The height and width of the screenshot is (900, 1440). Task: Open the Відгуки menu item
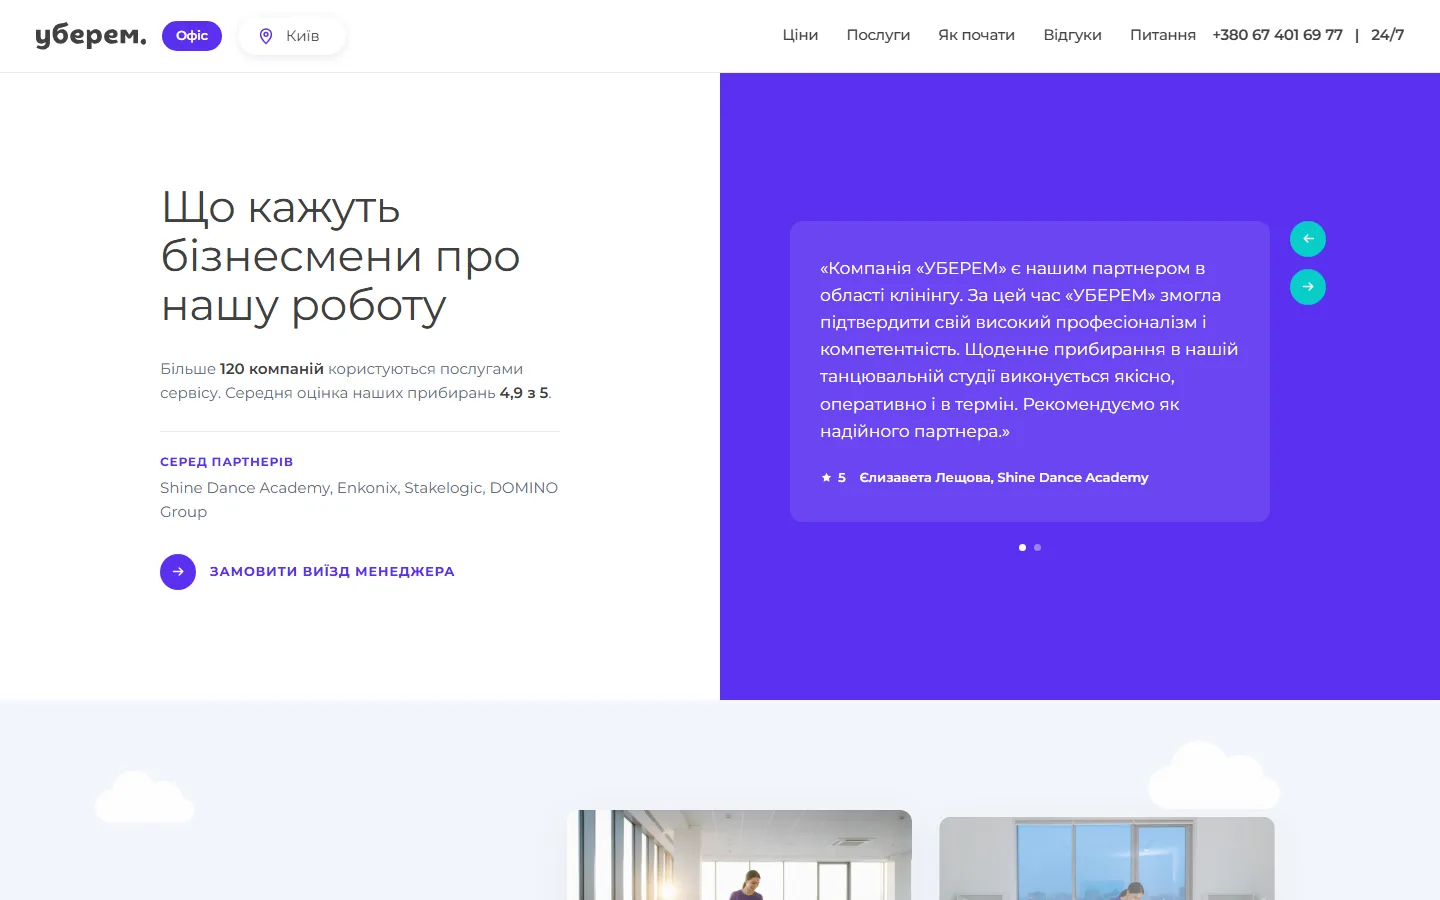[x=1072, y=35]
